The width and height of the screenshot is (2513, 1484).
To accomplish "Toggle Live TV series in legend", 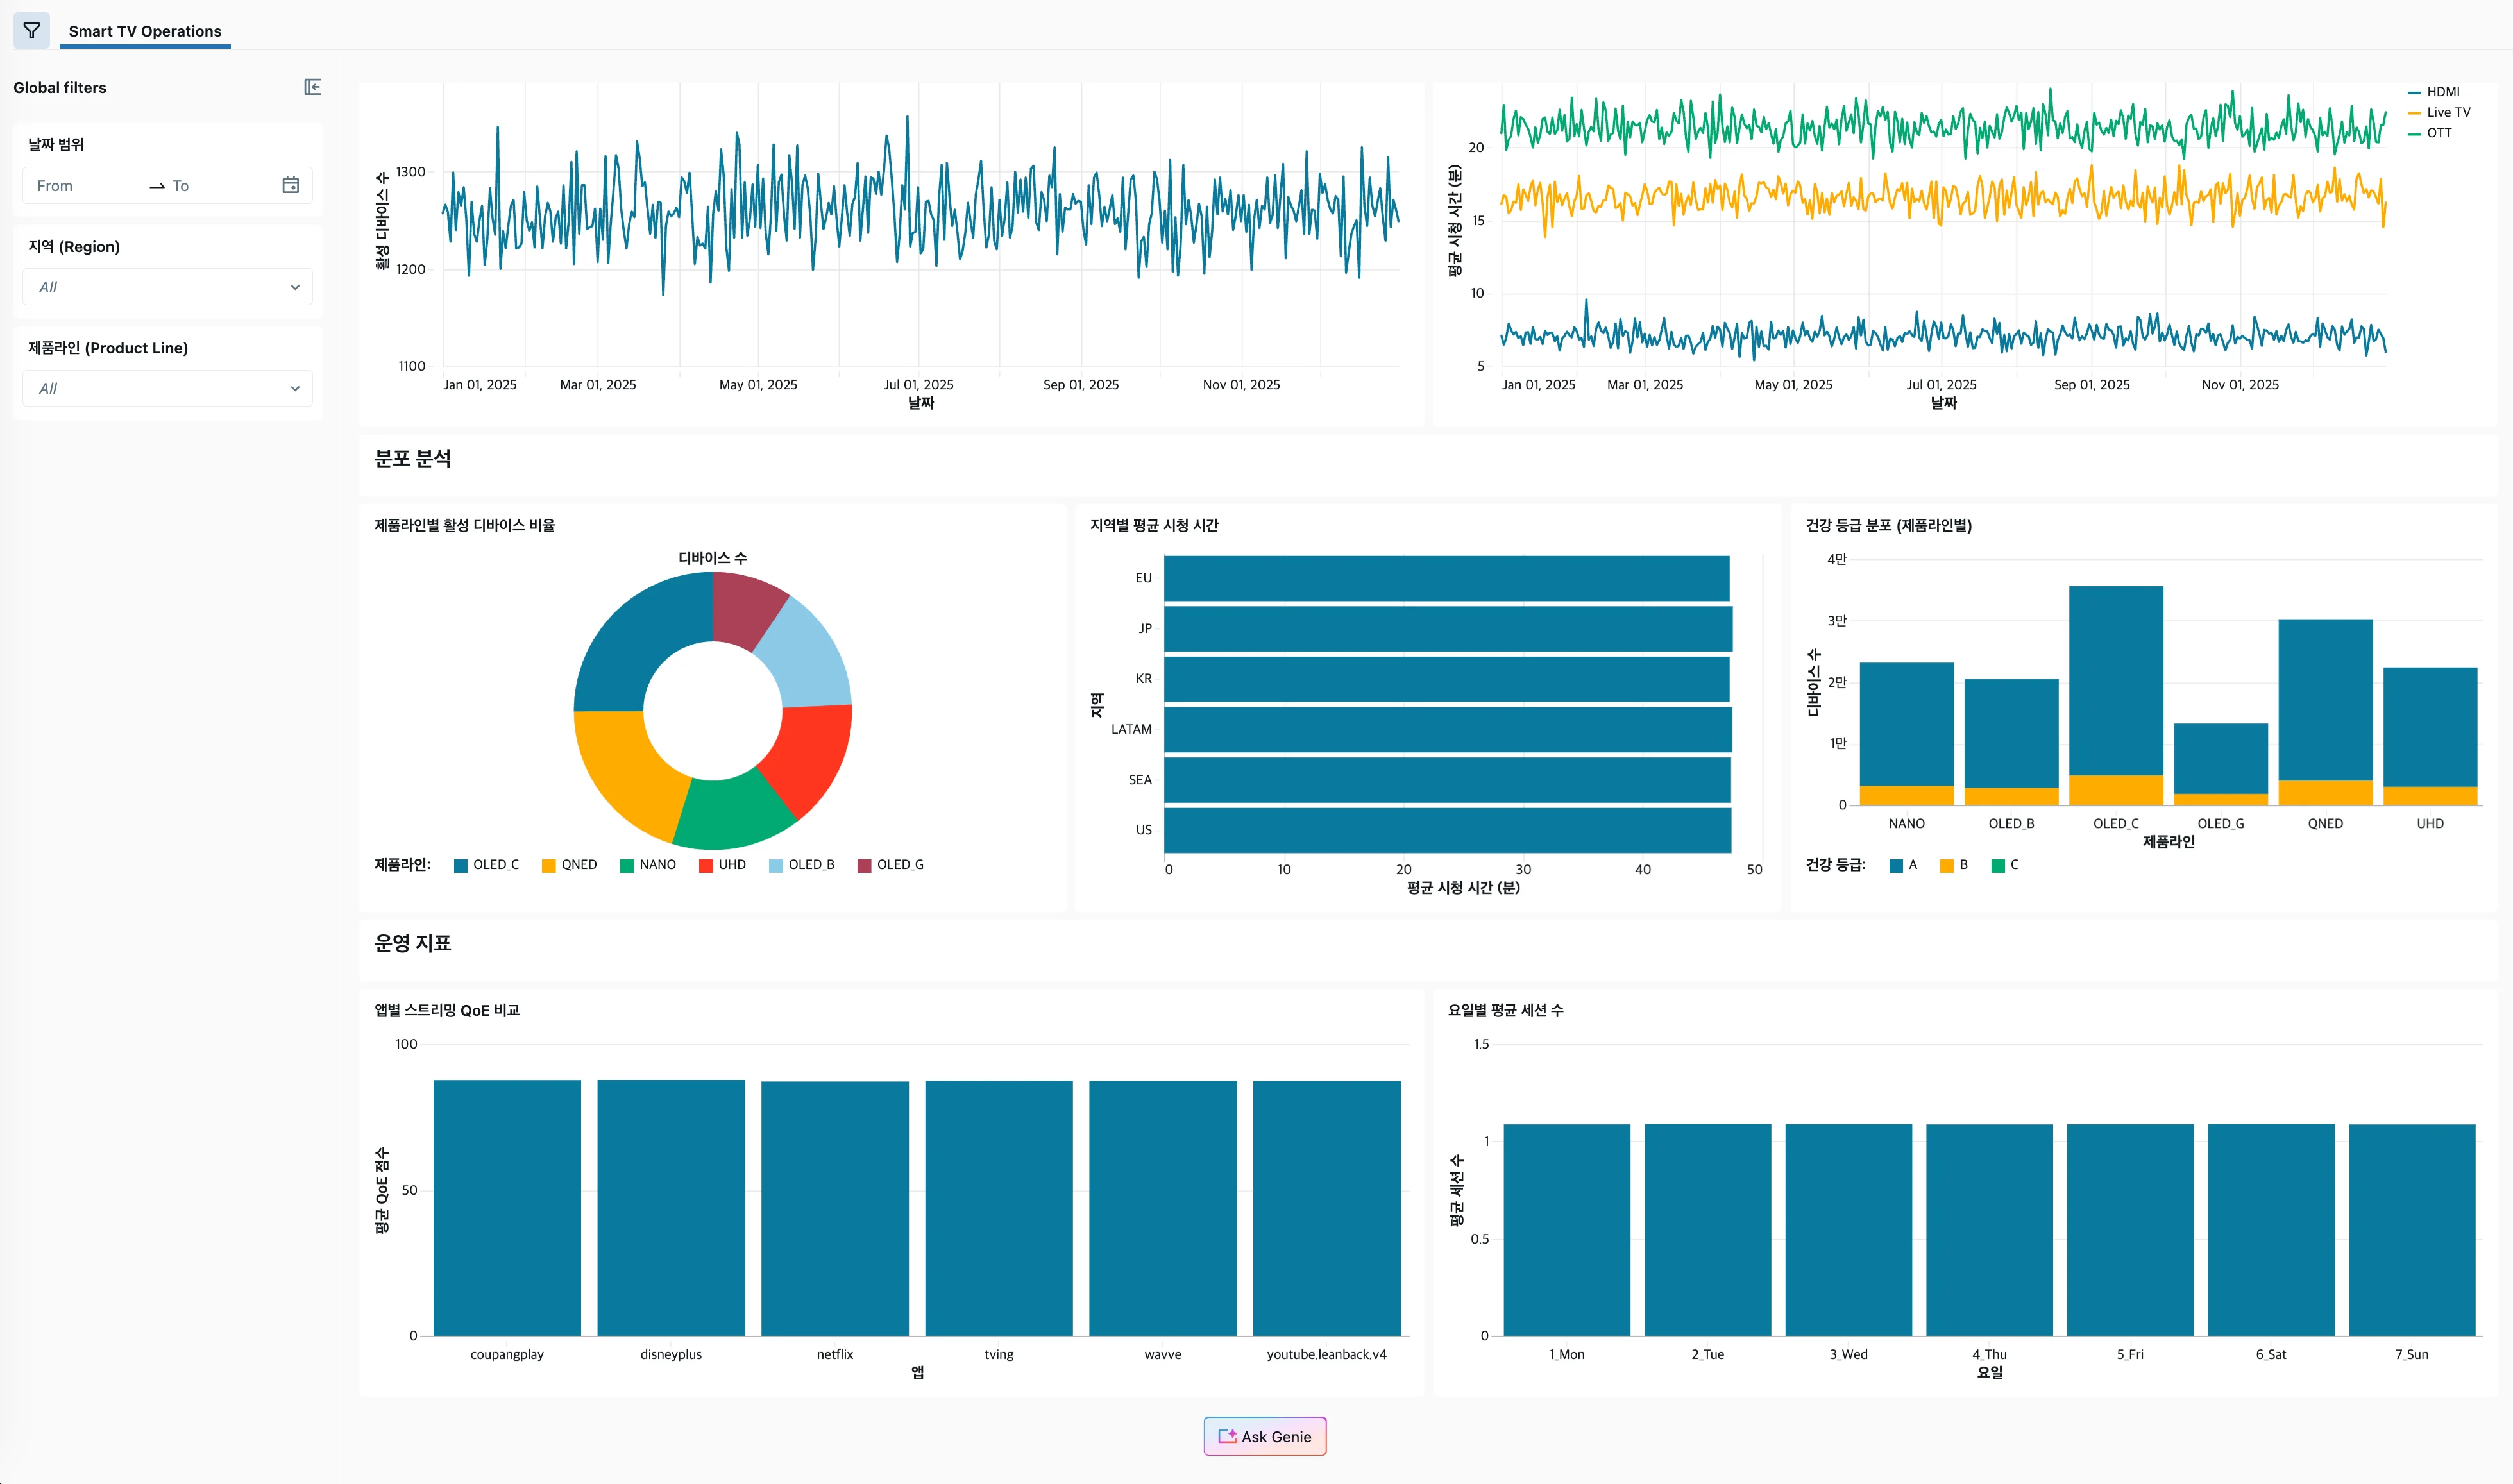I will coord(2438,112).
